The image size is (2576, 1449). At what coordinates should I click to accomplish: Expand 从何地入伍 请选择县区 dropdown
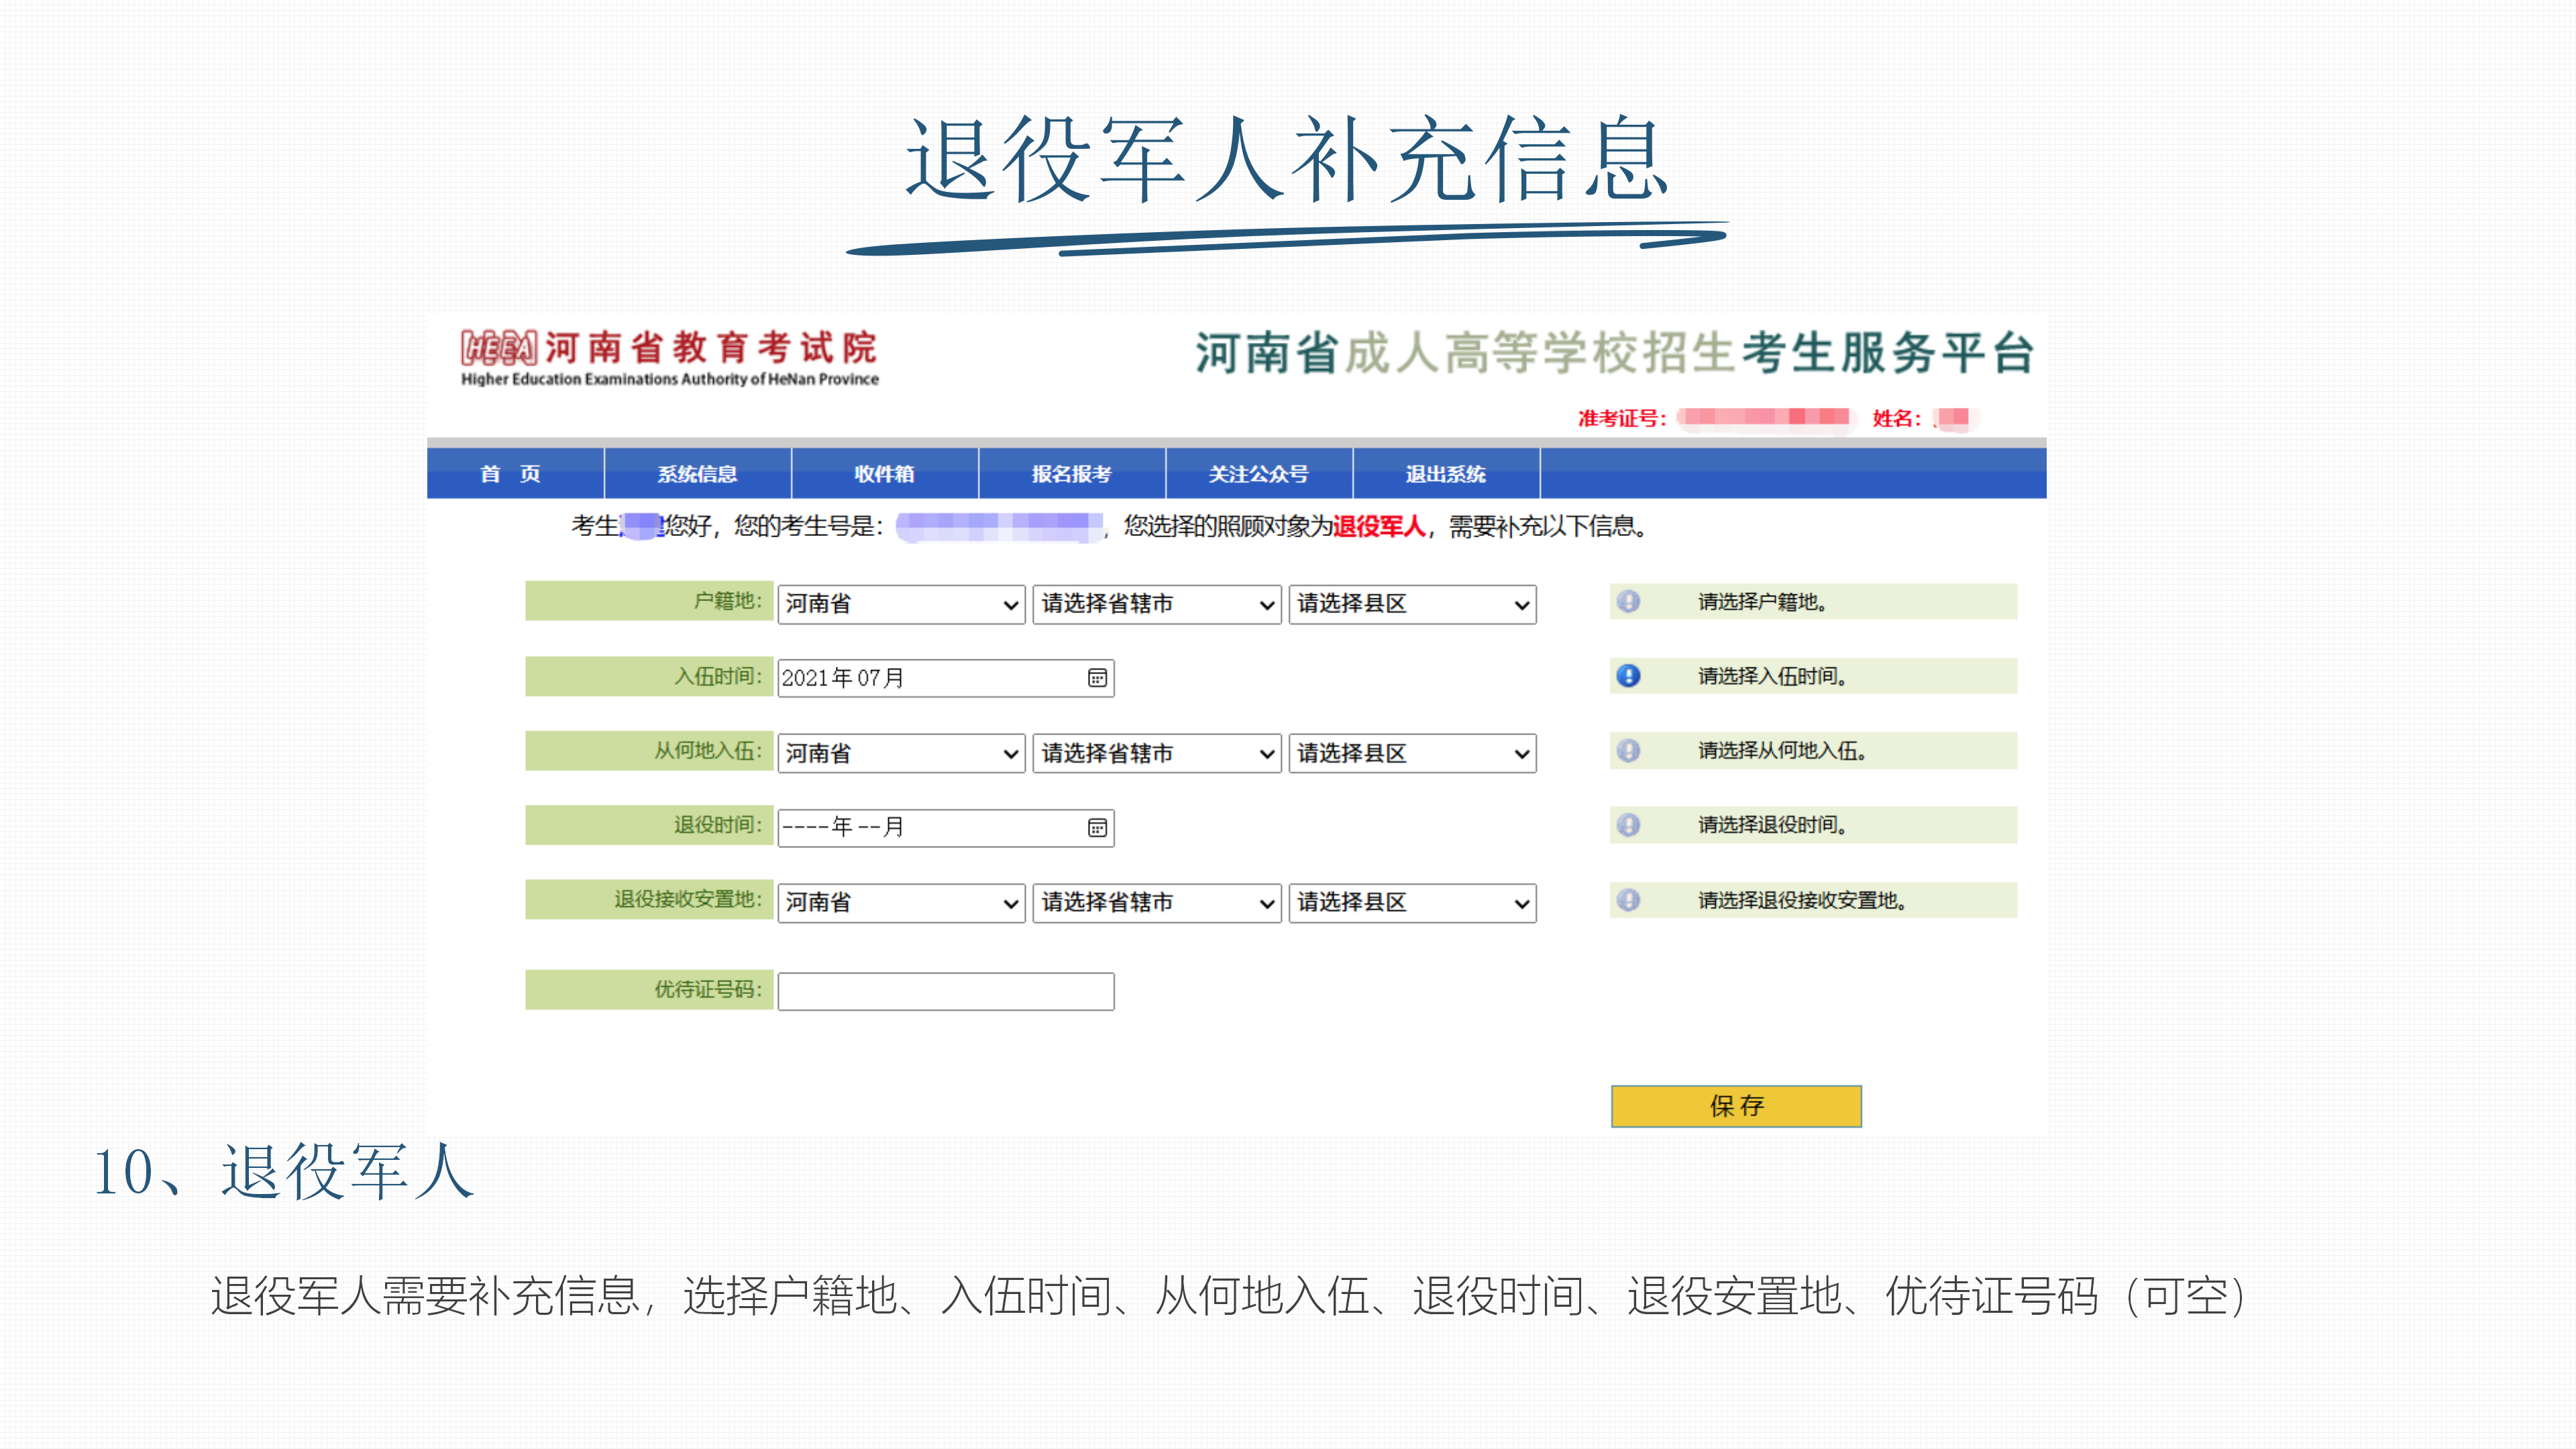tap(1412, 754)
